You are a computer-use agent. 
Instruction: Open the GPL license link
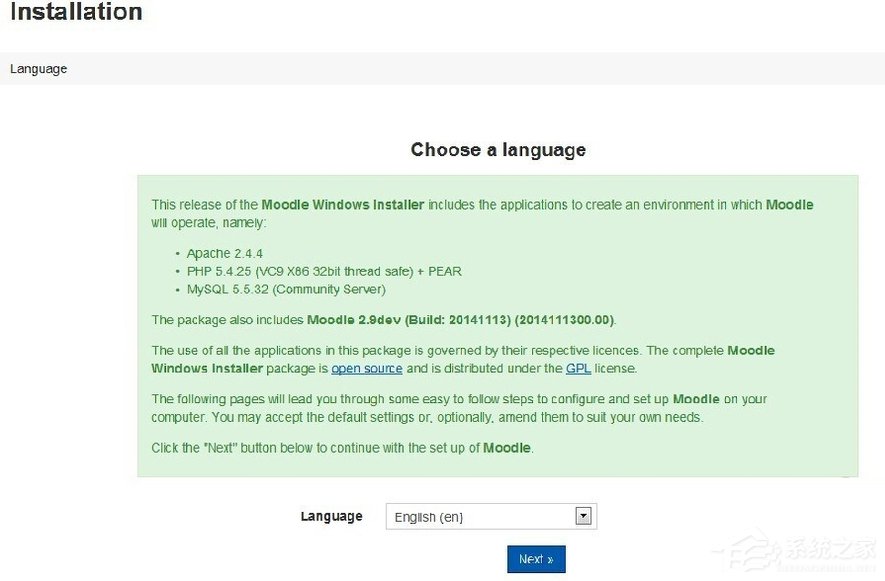[x=578, y=368]
